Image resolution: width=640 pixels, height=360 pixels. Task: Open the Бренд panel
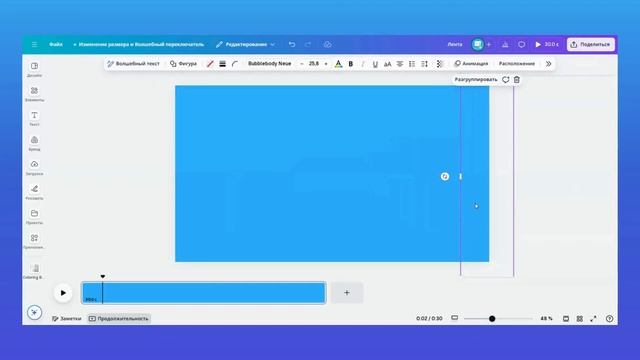(34, 143)
